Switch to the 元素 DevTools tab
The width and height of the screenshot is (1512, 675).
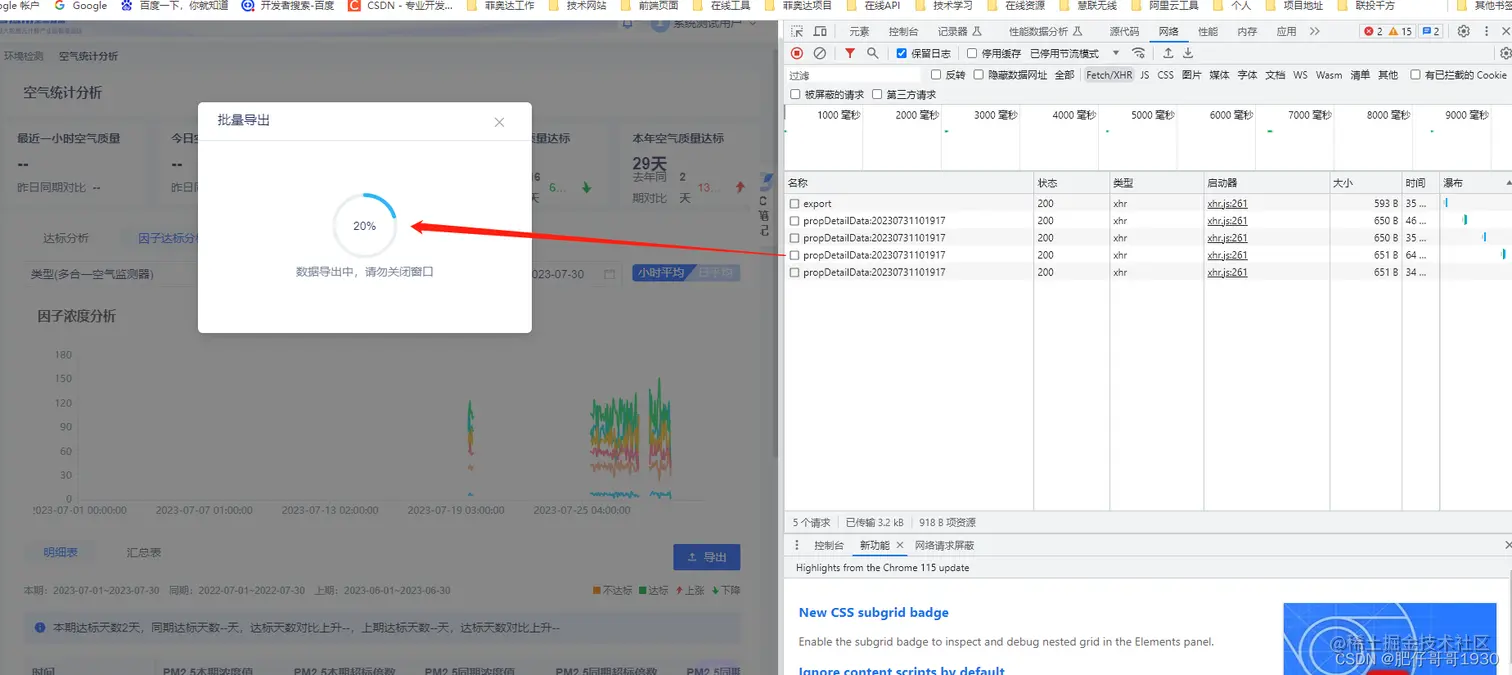pyautogui.click(x=859, y=32)
